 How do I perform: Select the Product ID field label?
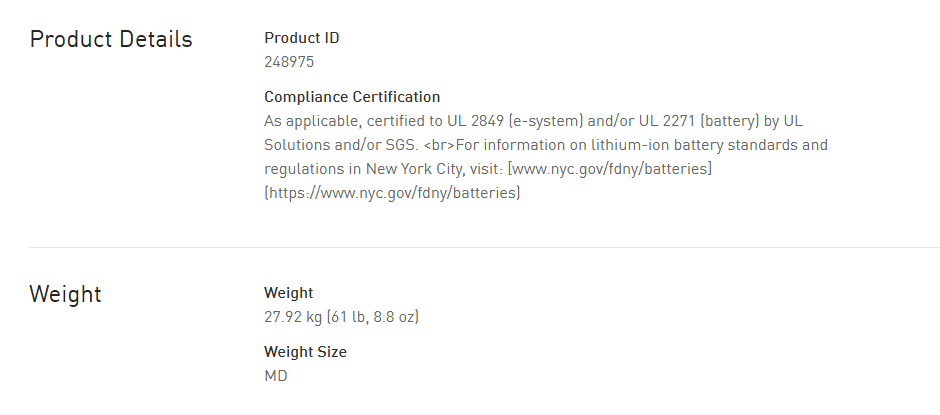click(x=301, y=38)
